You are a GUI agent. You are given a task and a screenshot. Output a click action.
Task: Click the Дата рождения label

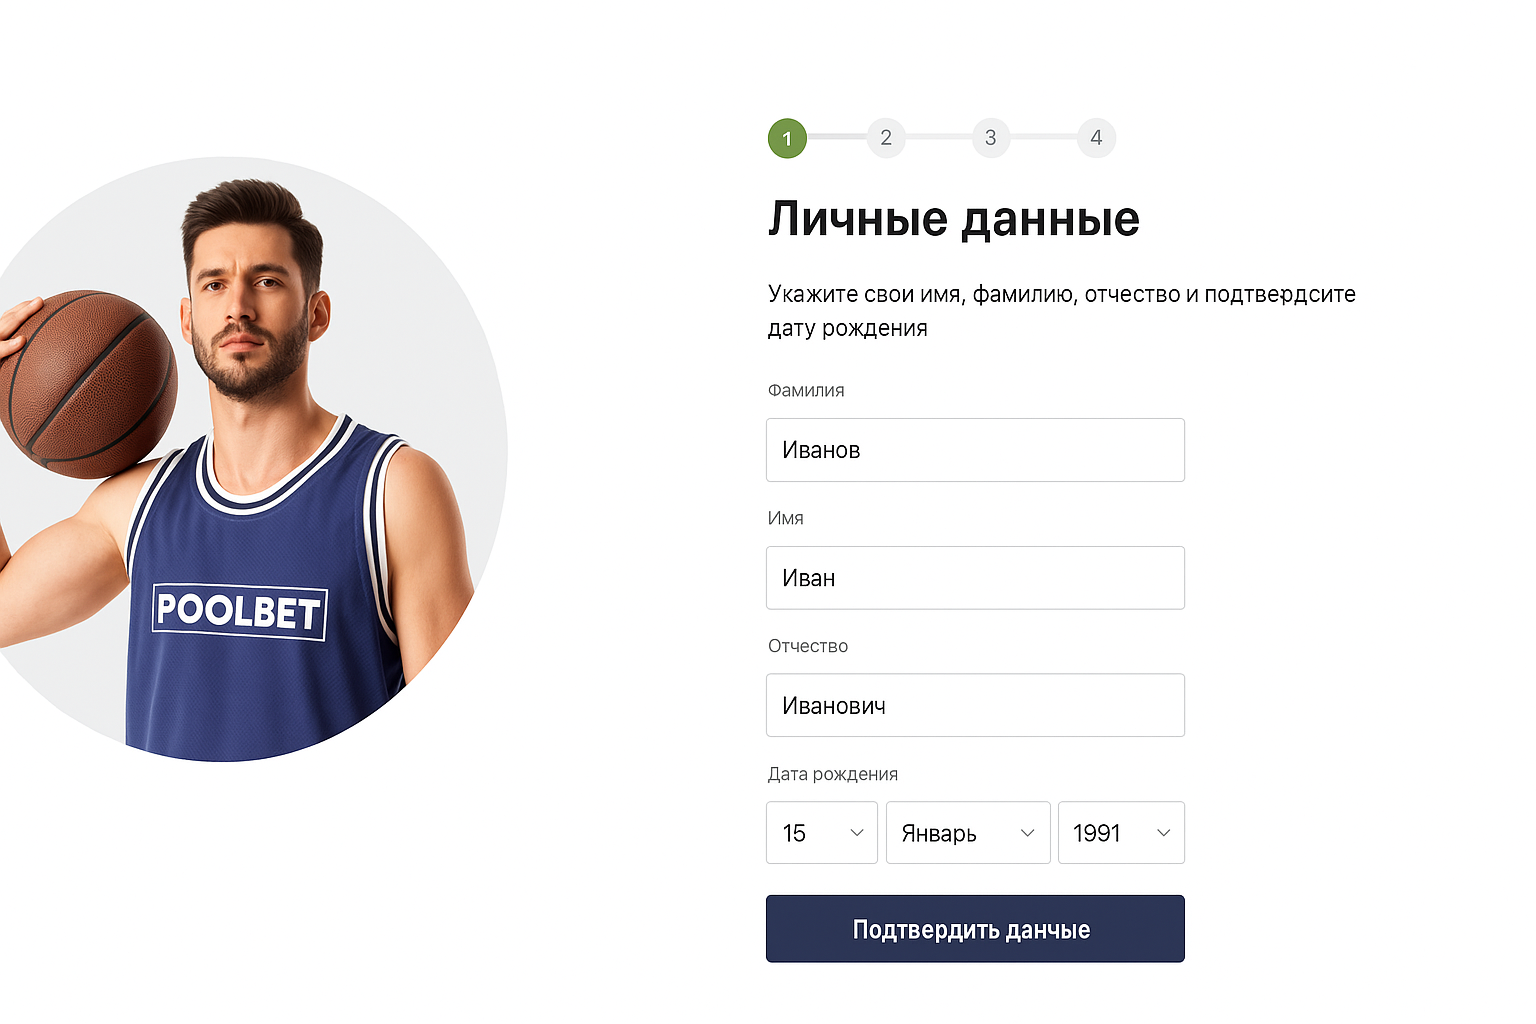click(x=833, y=774)
